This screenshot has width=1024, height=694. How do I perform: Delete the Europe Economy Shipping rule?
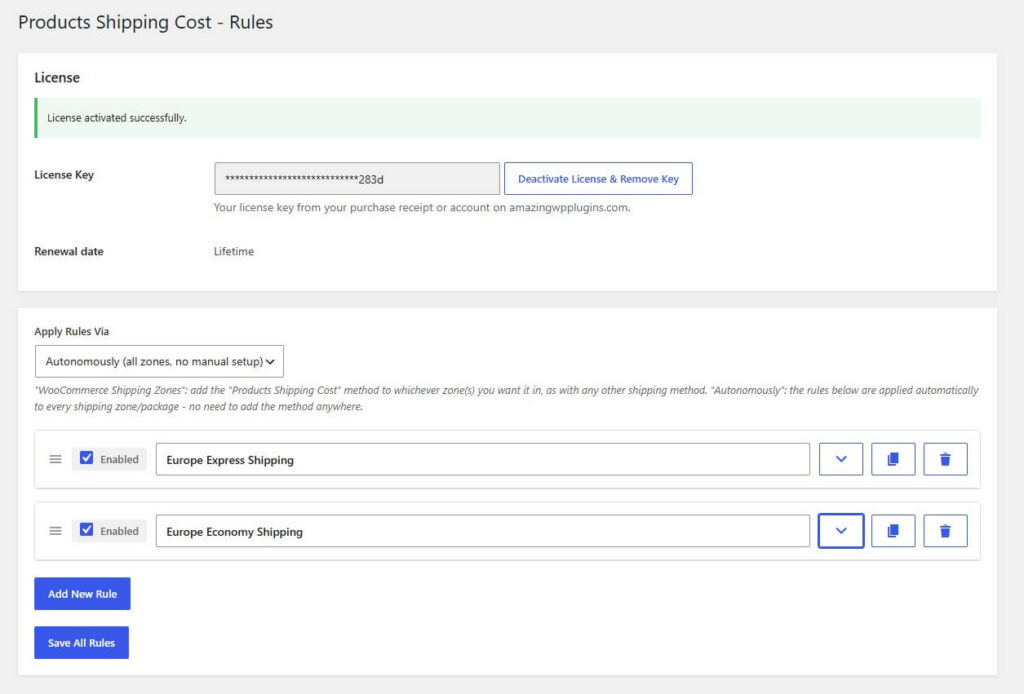945,531
